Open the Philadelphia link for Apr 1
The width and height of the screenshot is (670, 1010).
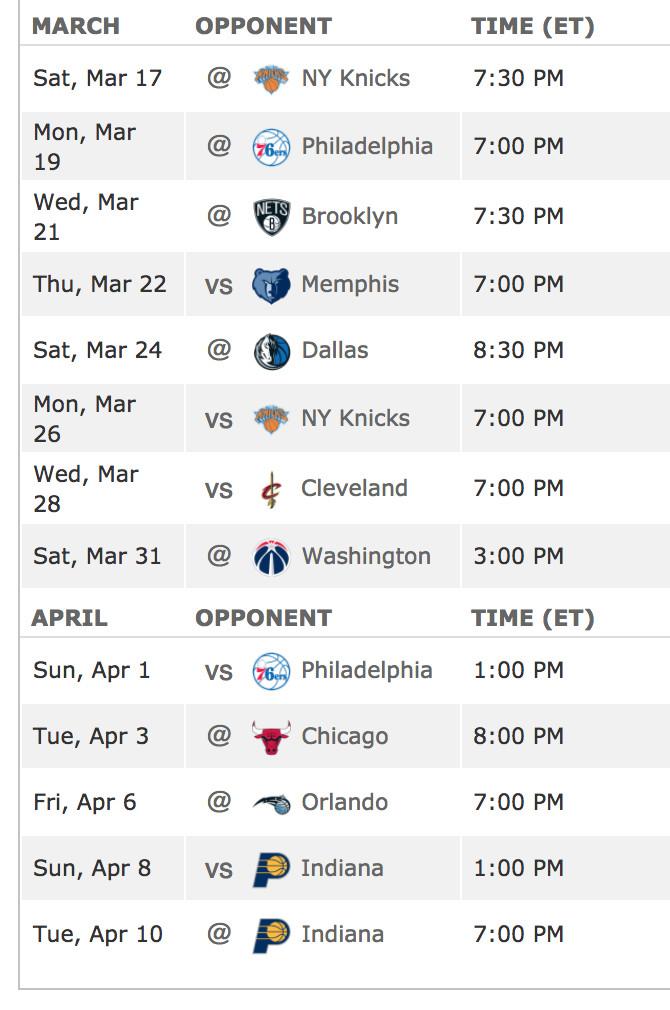click(366, 670)
